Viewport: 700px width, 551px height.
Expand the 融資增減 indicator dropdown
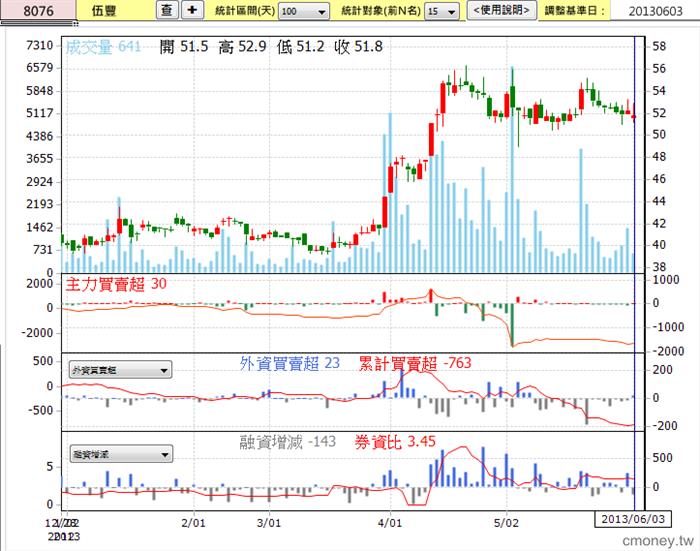click(x=121, y=454)
